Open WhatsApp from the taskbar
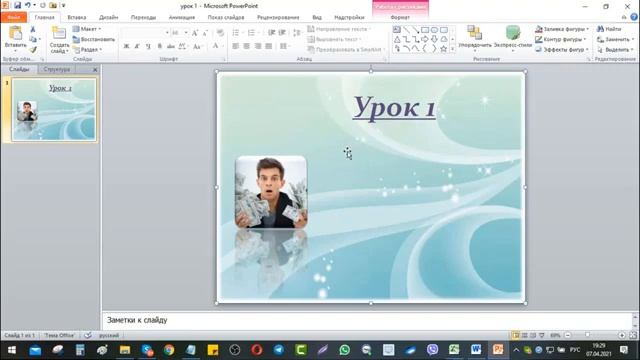This screenshot has width=640, height=360. point(344,350)
